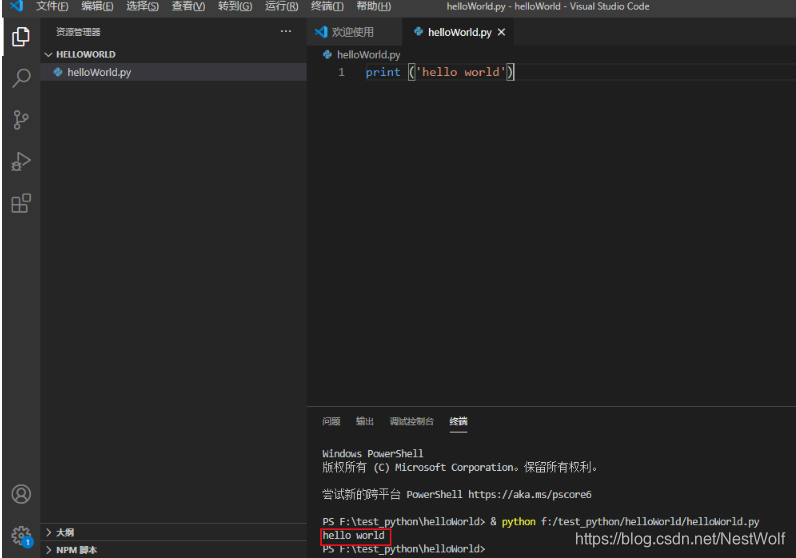Switch to the 欢迎使用 tab
796x558 pixels.
tap(354, 32)
